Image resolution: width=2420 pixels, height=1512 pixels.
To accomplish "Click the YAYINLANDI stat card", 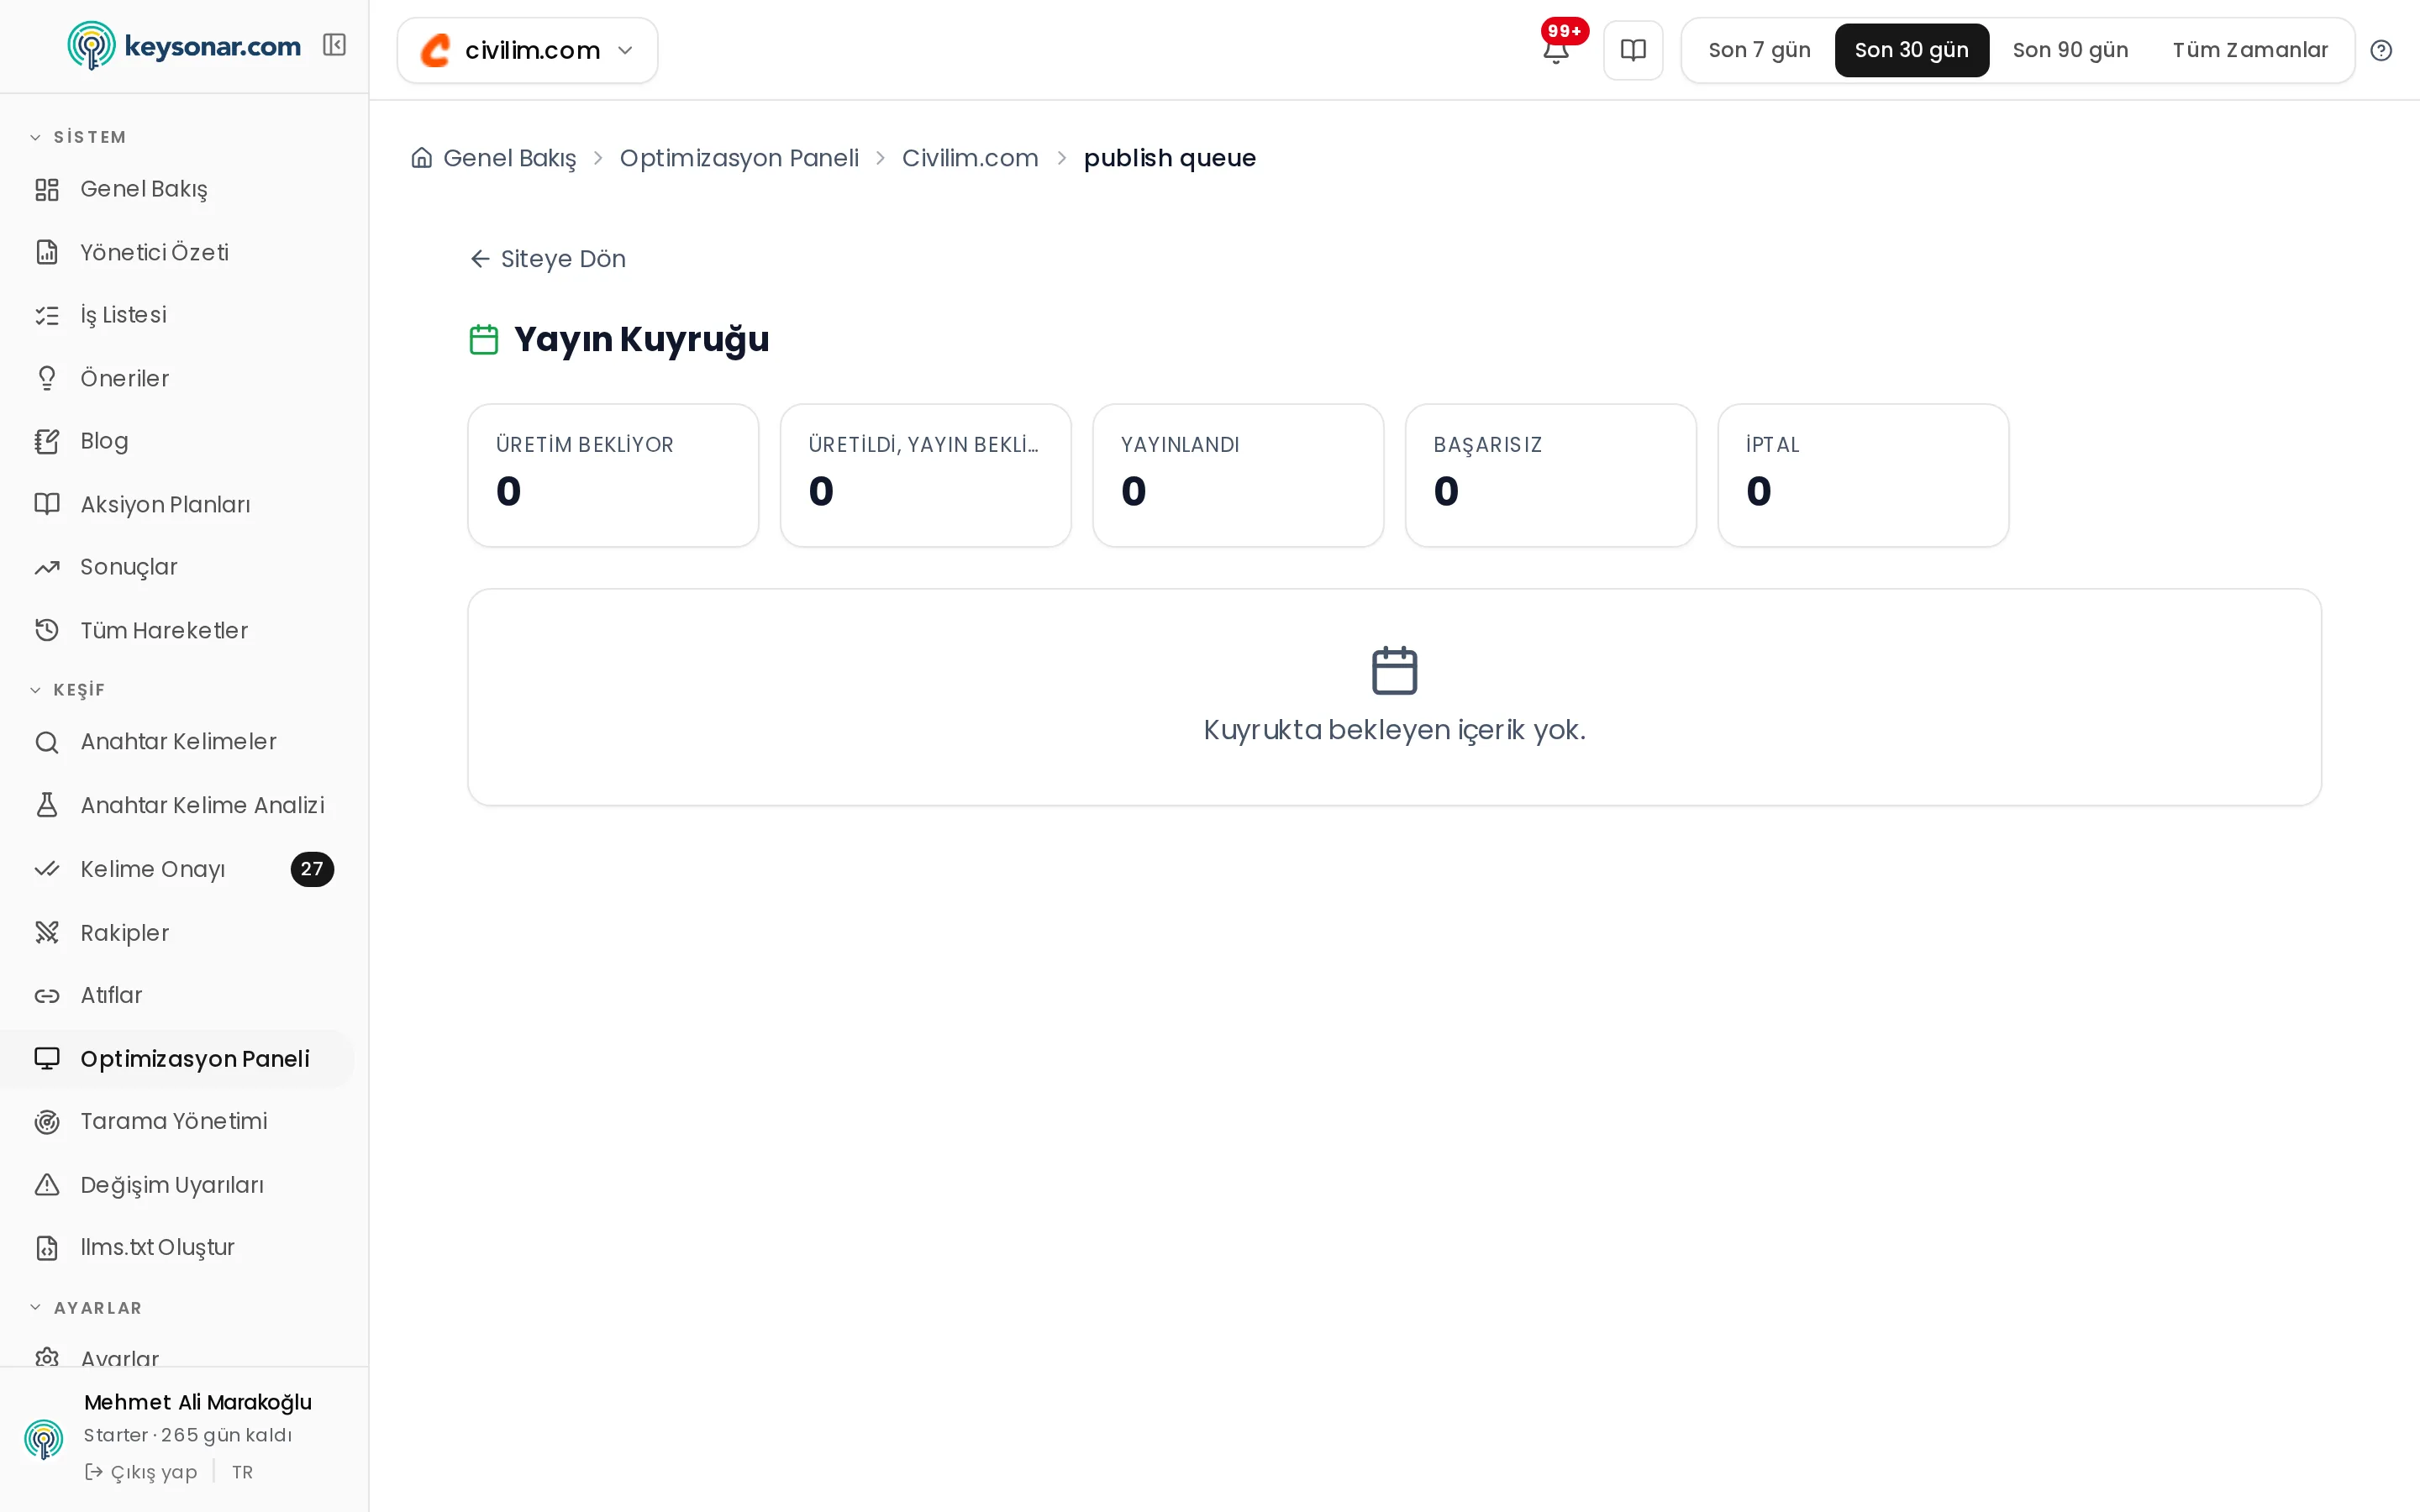I will pyautogui.click(x=1238, y=475).
